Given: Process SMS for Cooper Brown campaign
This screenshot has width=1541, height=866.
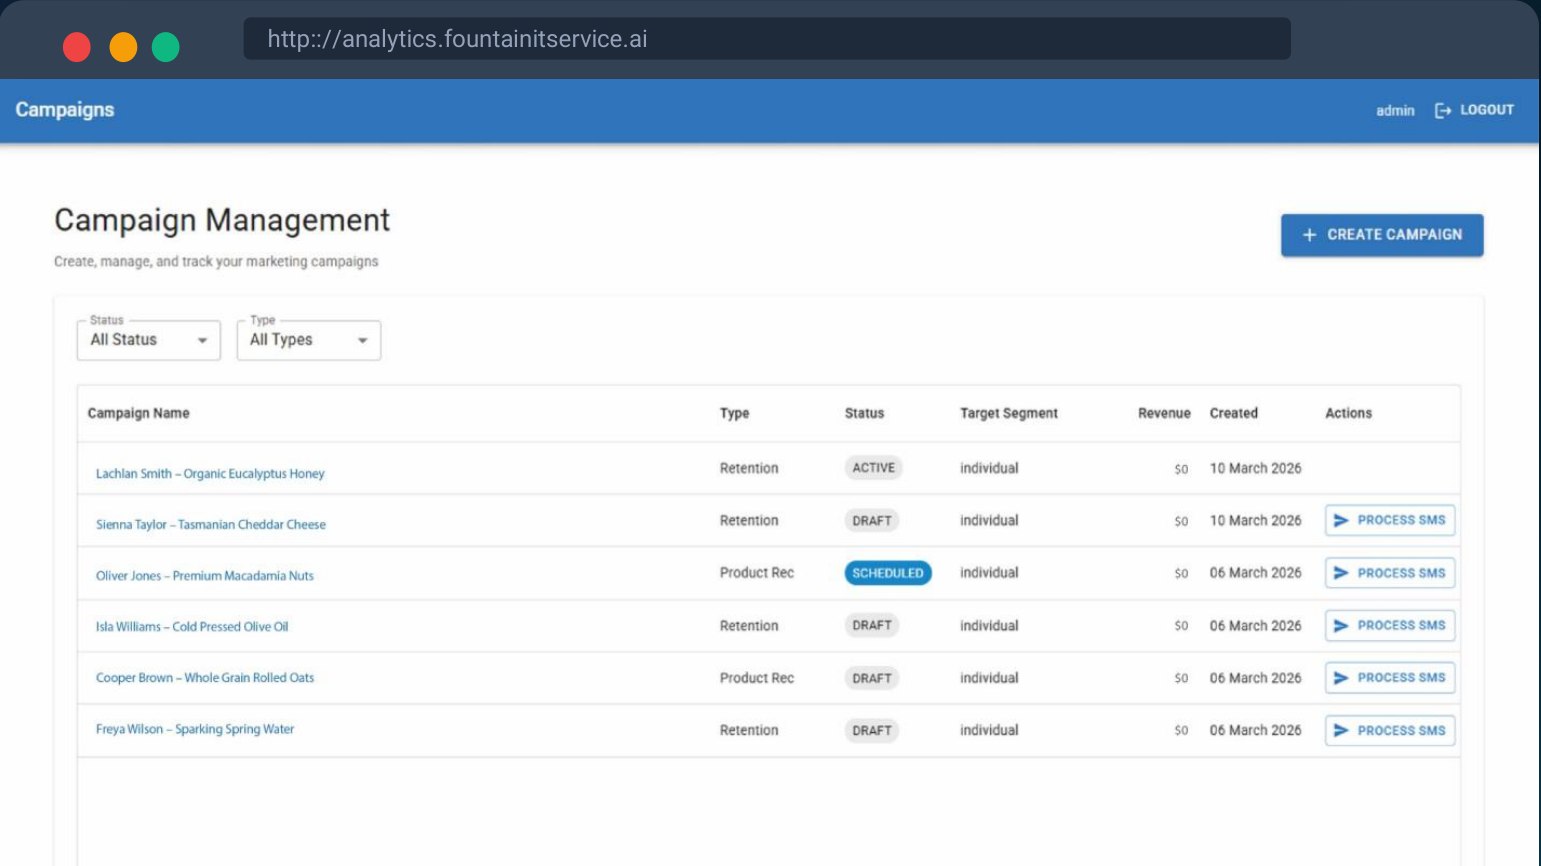Looking at the screenshot, I should [x=1390, y=678].
